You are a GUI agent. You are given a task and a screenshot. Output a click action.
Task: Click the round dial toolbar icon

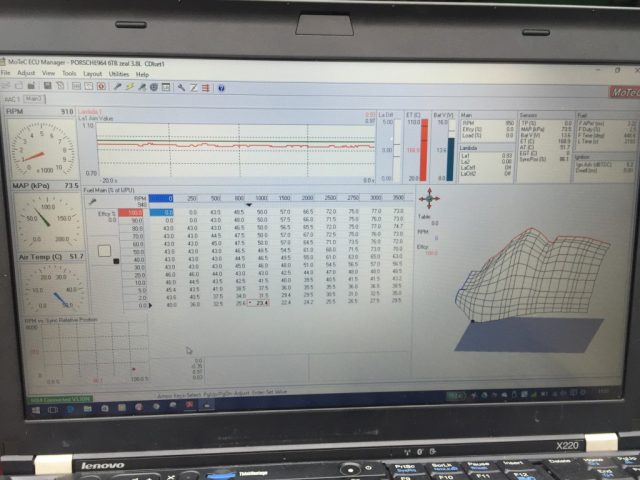pos(154,87)
